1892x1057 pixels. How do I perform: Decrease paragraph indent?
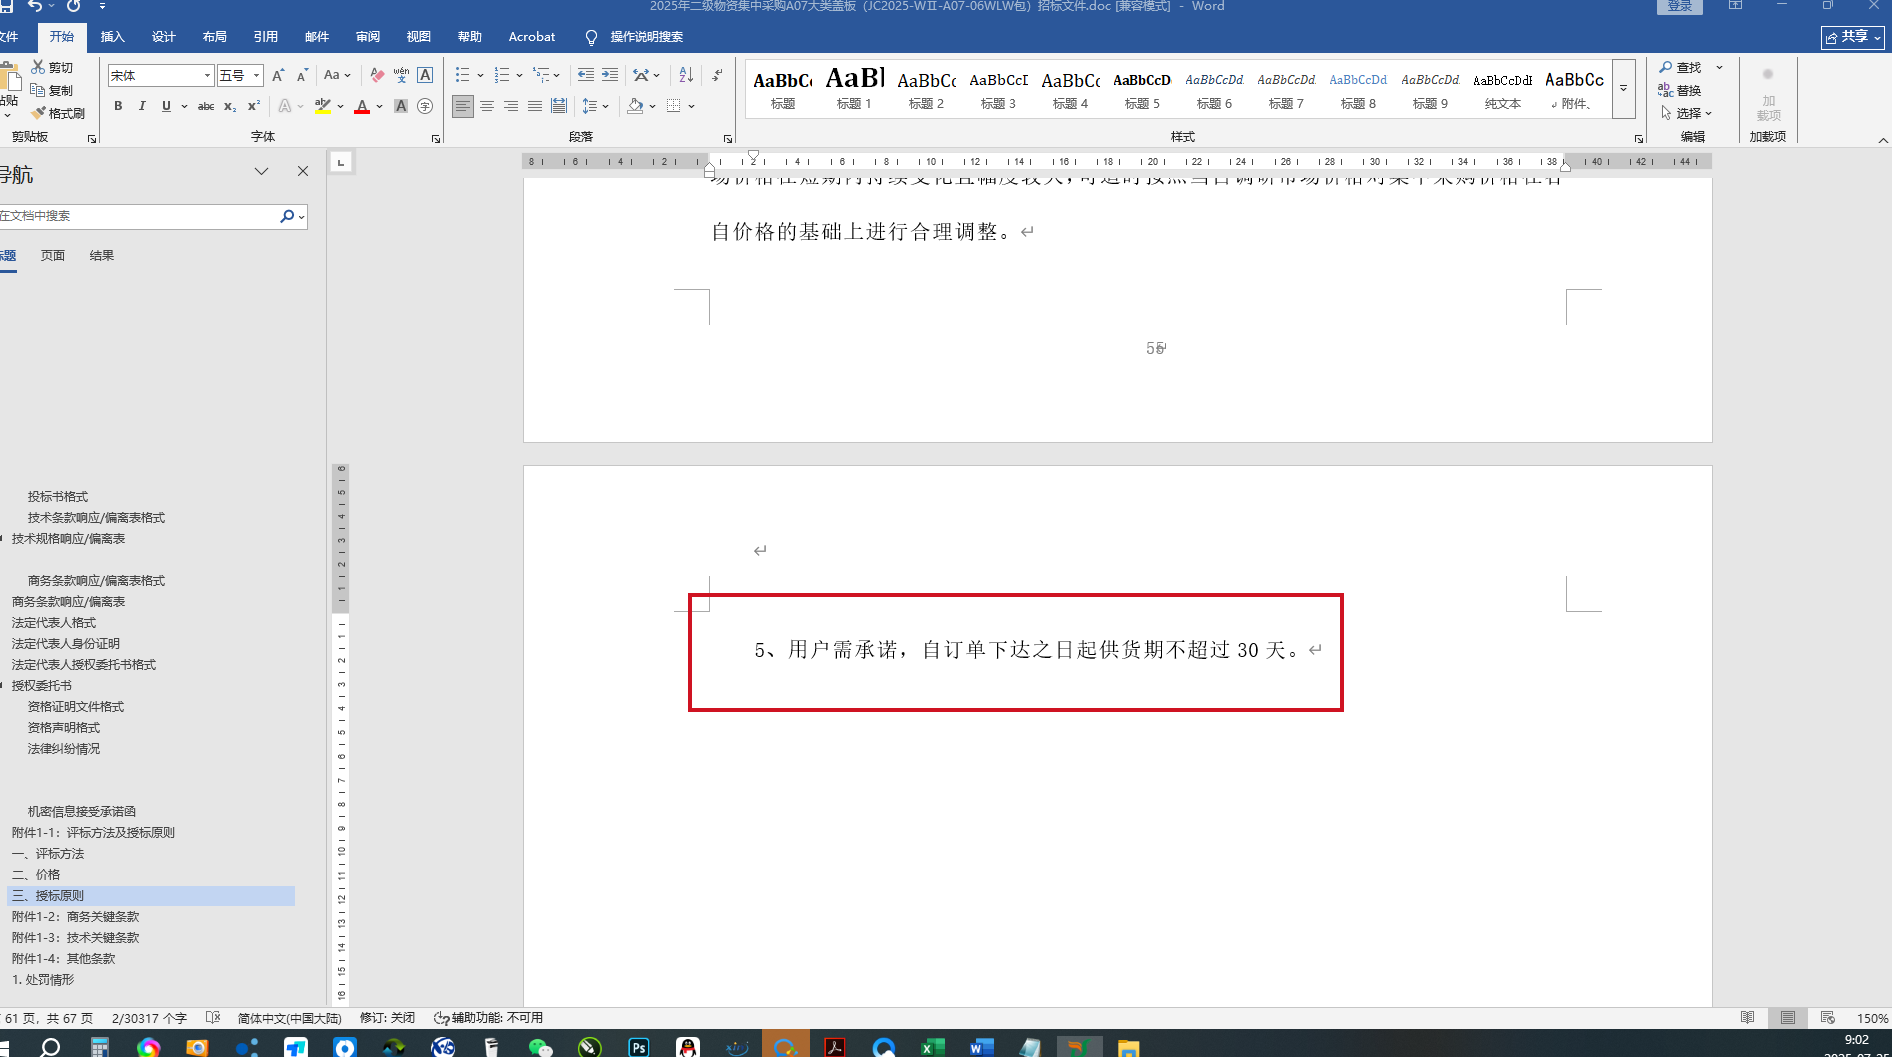586,75
